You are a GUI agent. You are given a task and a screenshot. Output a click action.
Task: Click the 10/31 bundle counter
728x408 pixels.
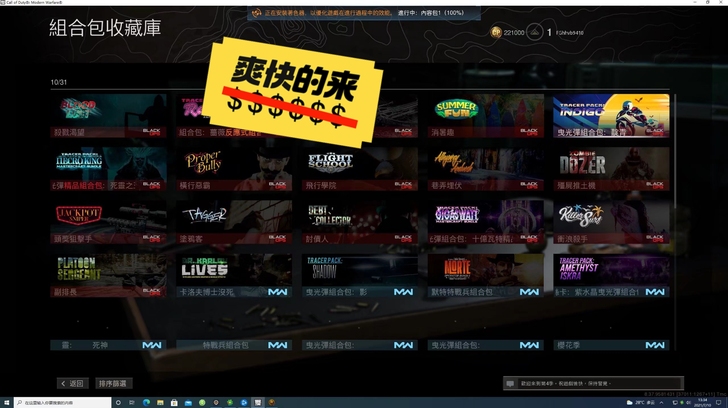pos(58,82)
